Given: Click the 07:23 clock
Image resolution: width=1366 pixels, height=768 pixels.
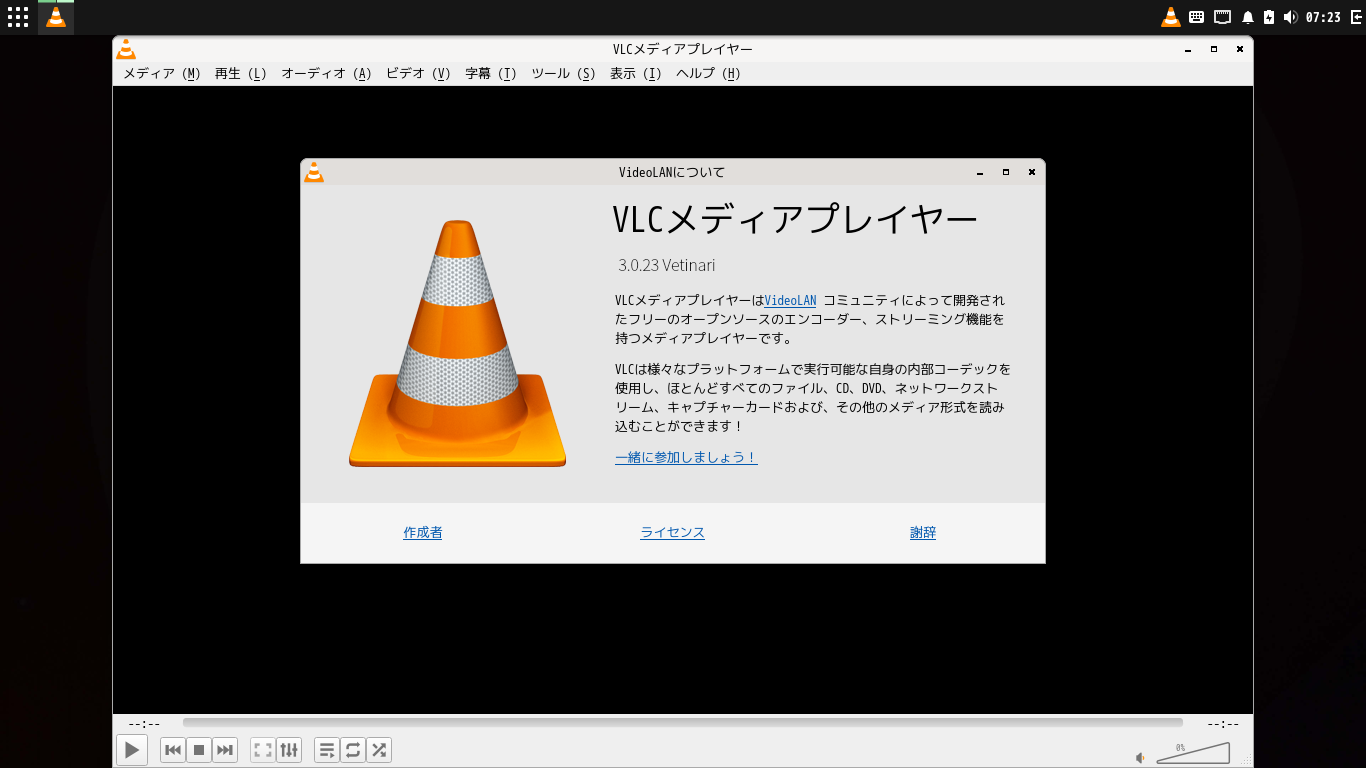Looking at the screenshot, I should tap(1323, 17).
